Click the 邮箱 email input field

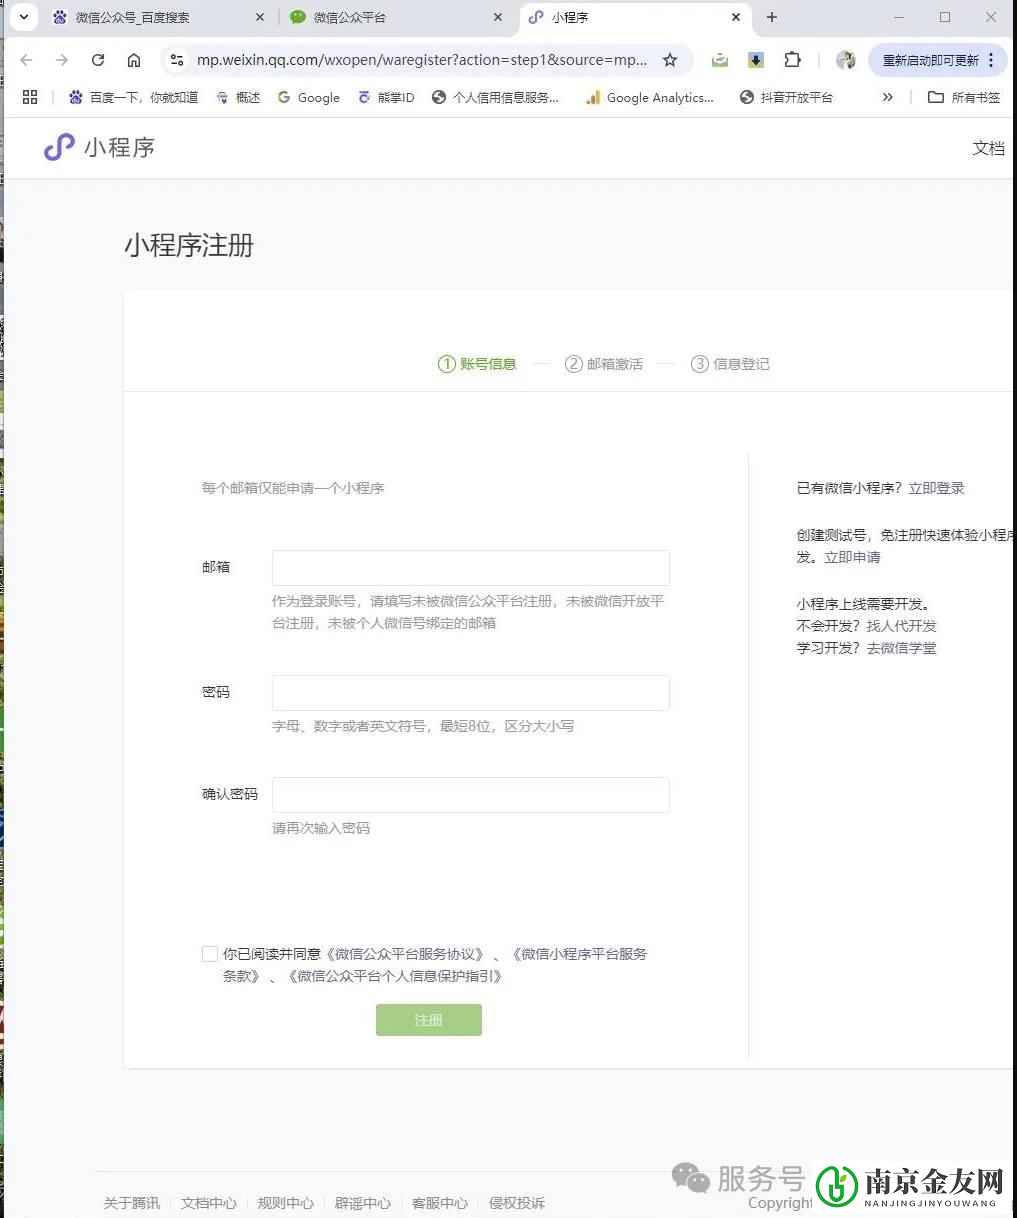point(470,567)
